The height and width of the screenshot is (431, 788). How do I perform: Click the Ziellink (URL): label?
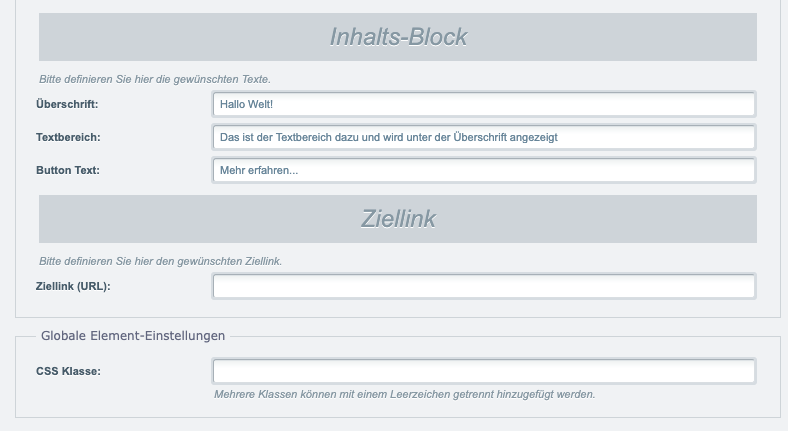73,286
